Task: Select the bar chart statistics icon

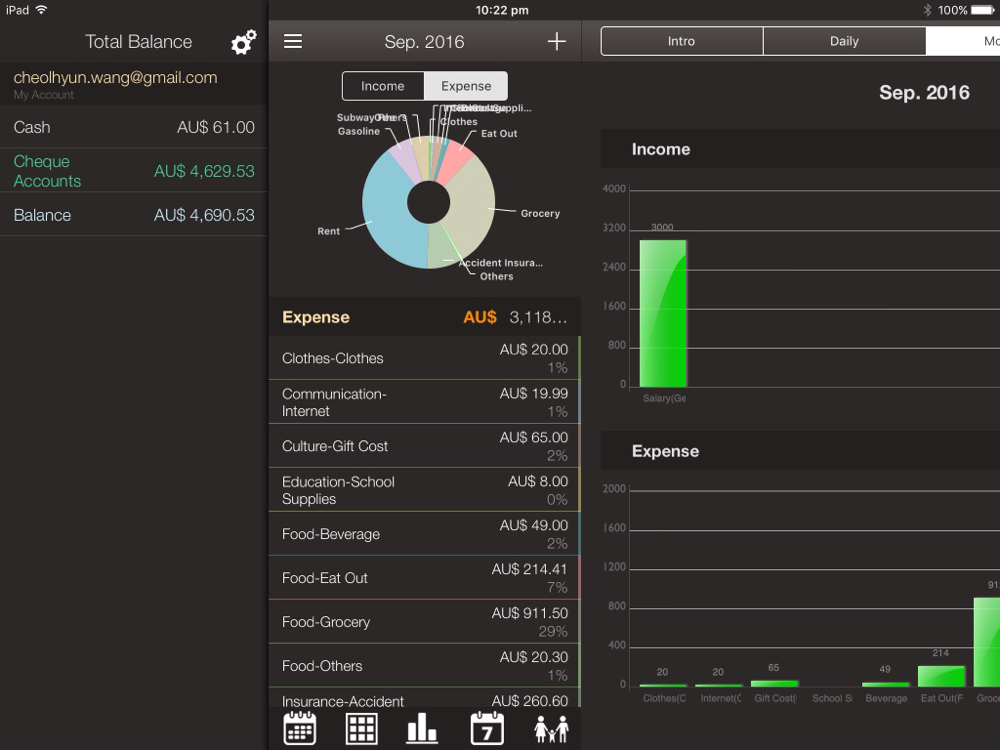Action: [422, 728]
